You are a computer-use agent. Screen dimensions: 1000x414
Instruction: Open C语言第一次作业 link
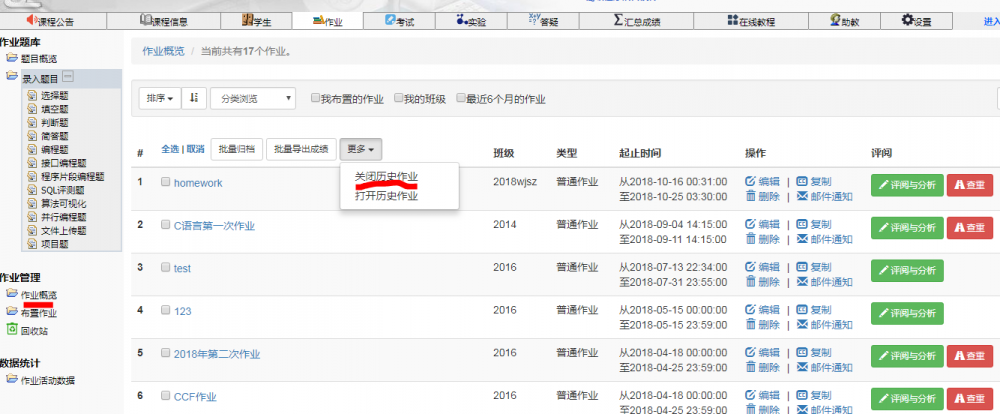click(x=214, y=226)
